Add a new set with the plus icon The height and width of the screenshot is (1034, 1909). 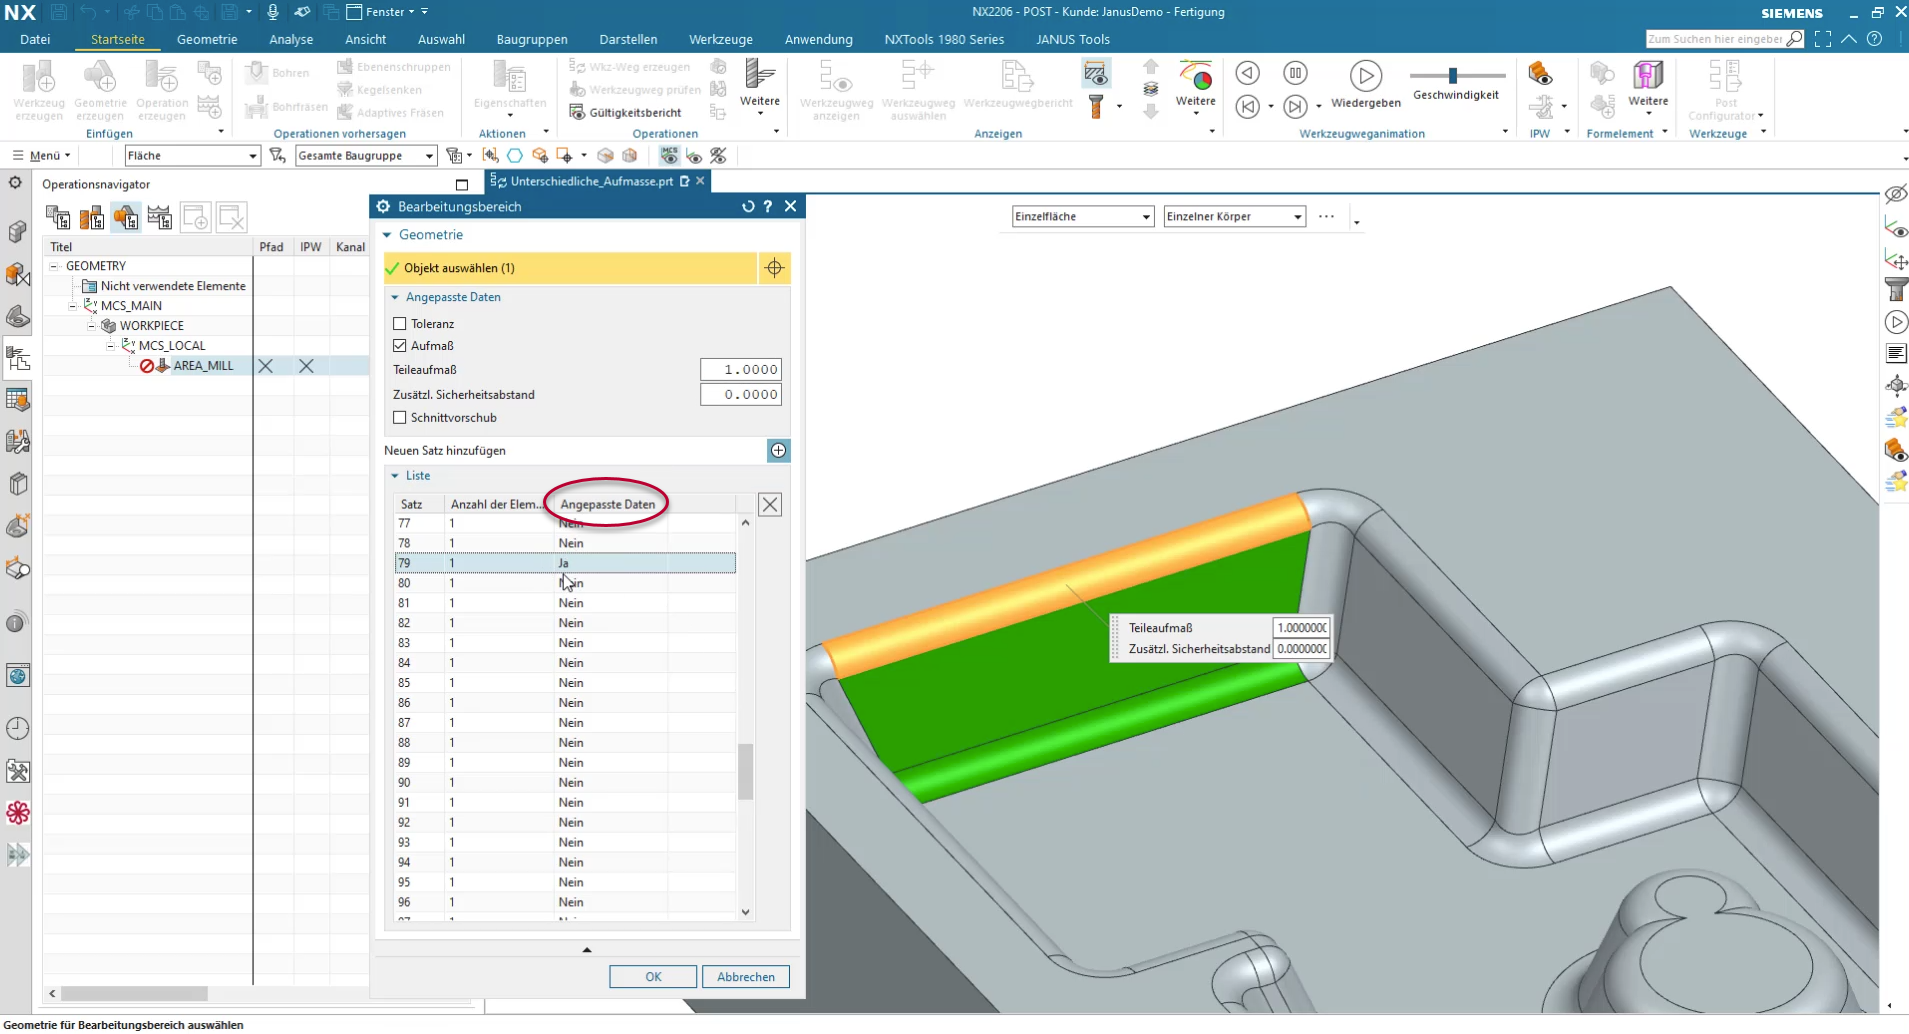point(778,451)
